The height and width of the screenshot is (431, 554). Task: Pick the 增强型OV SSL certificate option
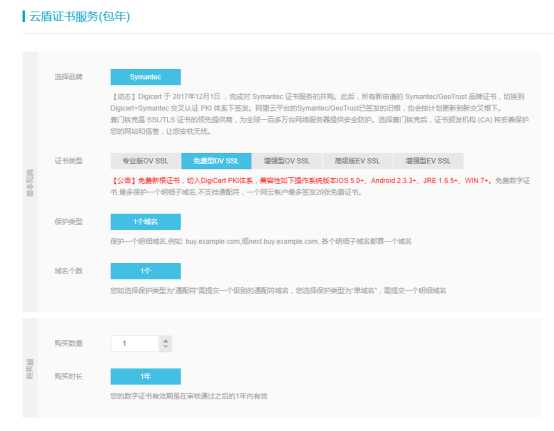[287, 161]
